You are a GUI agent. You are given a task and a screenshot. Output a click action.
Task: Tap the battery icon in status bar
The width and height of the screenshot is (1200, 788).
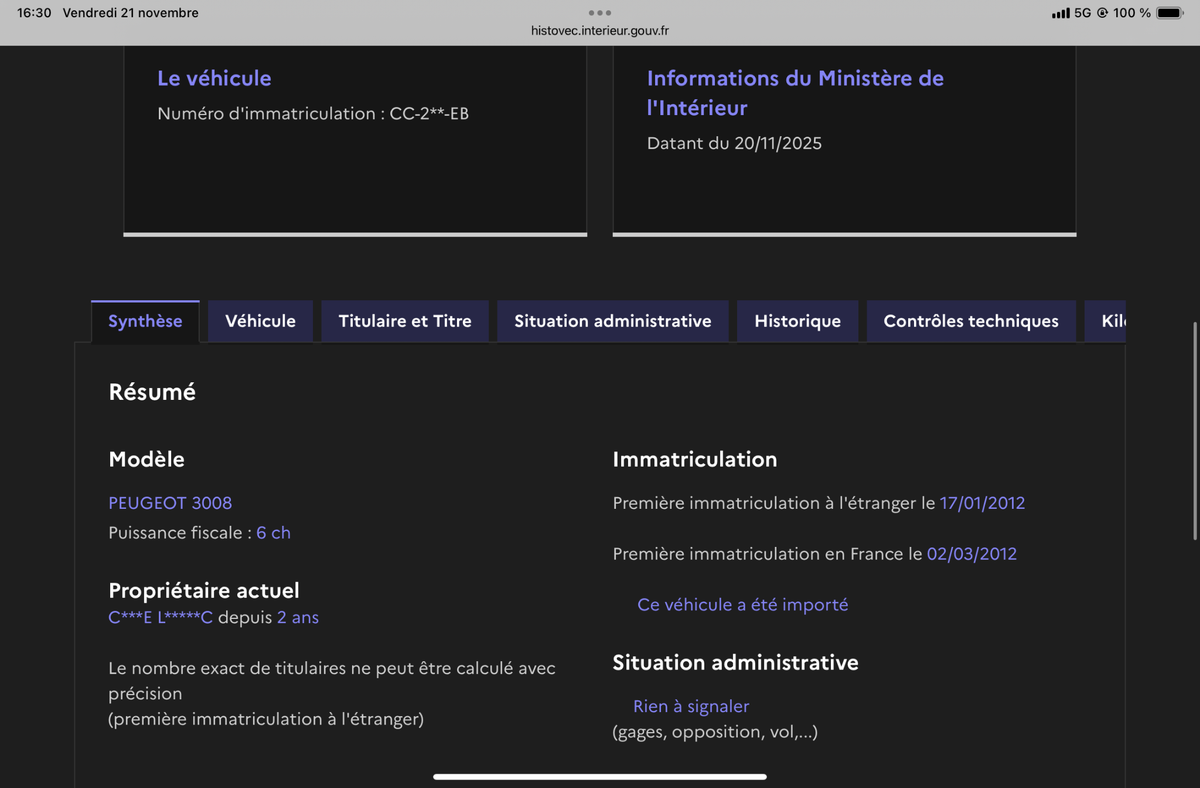point(1169,13)
